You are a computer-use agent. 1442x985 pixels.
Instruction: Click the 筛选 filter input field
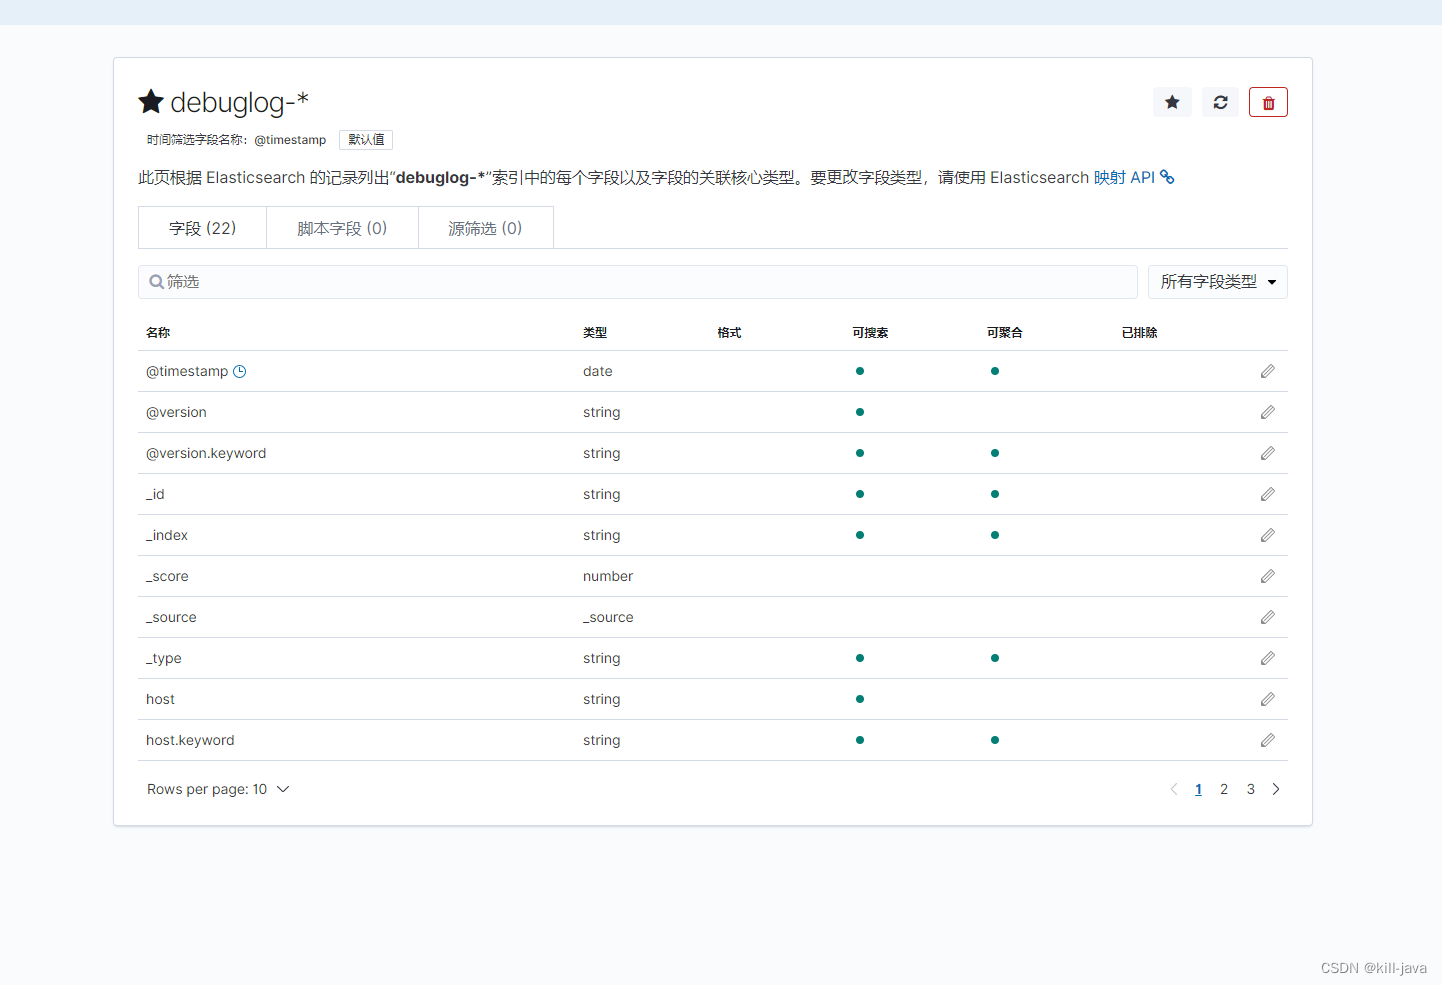coord(638,282)
